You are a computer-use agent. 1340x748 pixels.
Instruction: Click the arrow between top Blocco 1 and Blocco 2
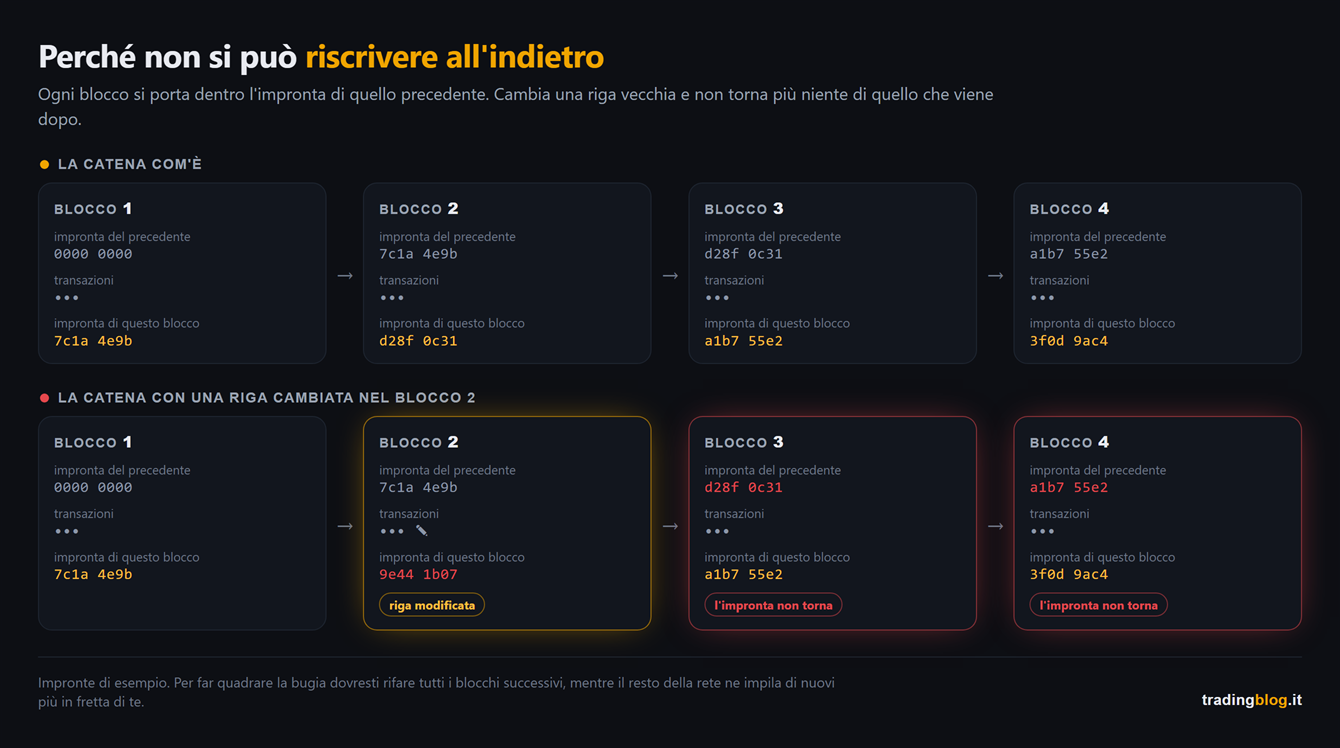[345, 275]
